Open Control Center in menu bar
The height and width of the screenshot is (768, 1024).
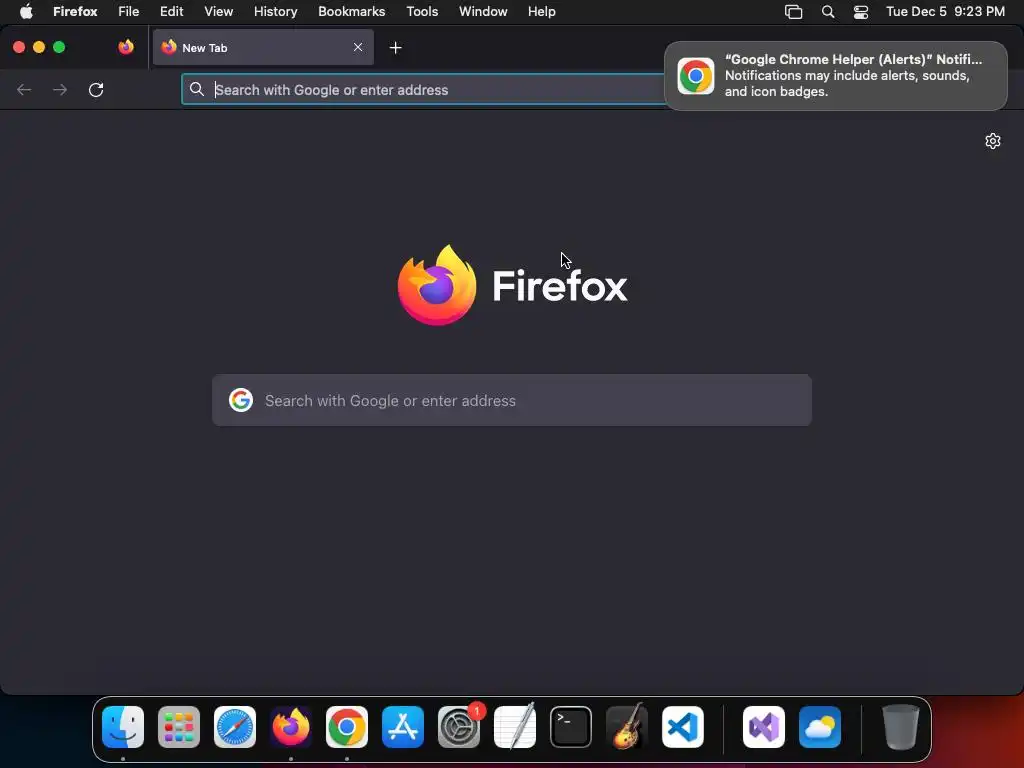tap(861, 12)
